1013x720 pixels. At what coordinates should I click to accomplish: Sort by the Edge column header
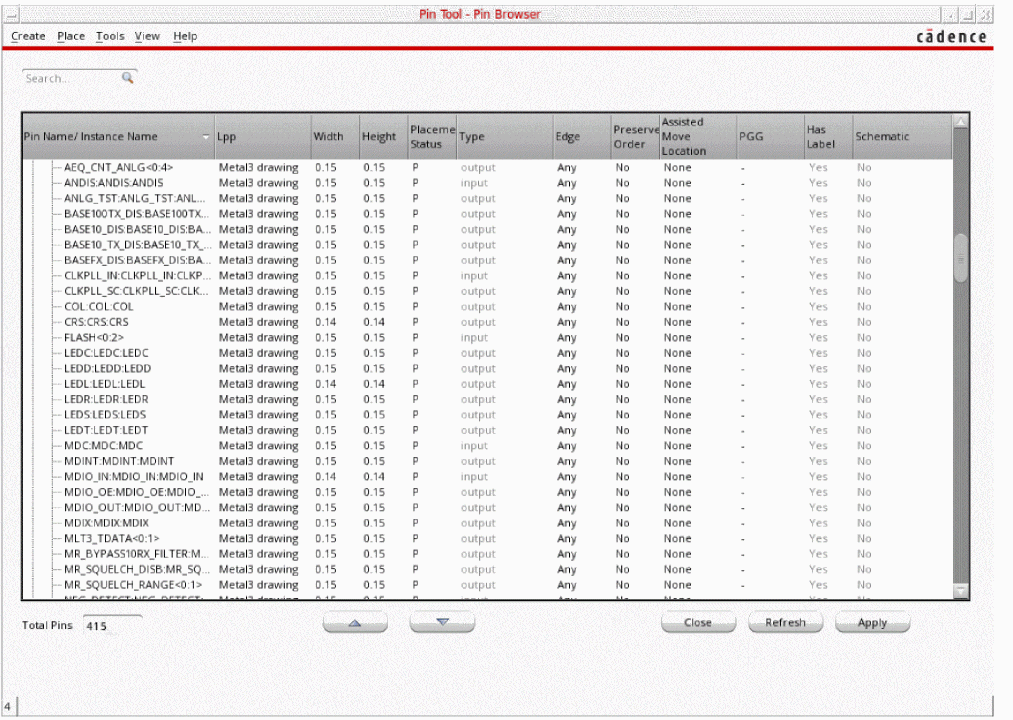click(x=582, y=136)
